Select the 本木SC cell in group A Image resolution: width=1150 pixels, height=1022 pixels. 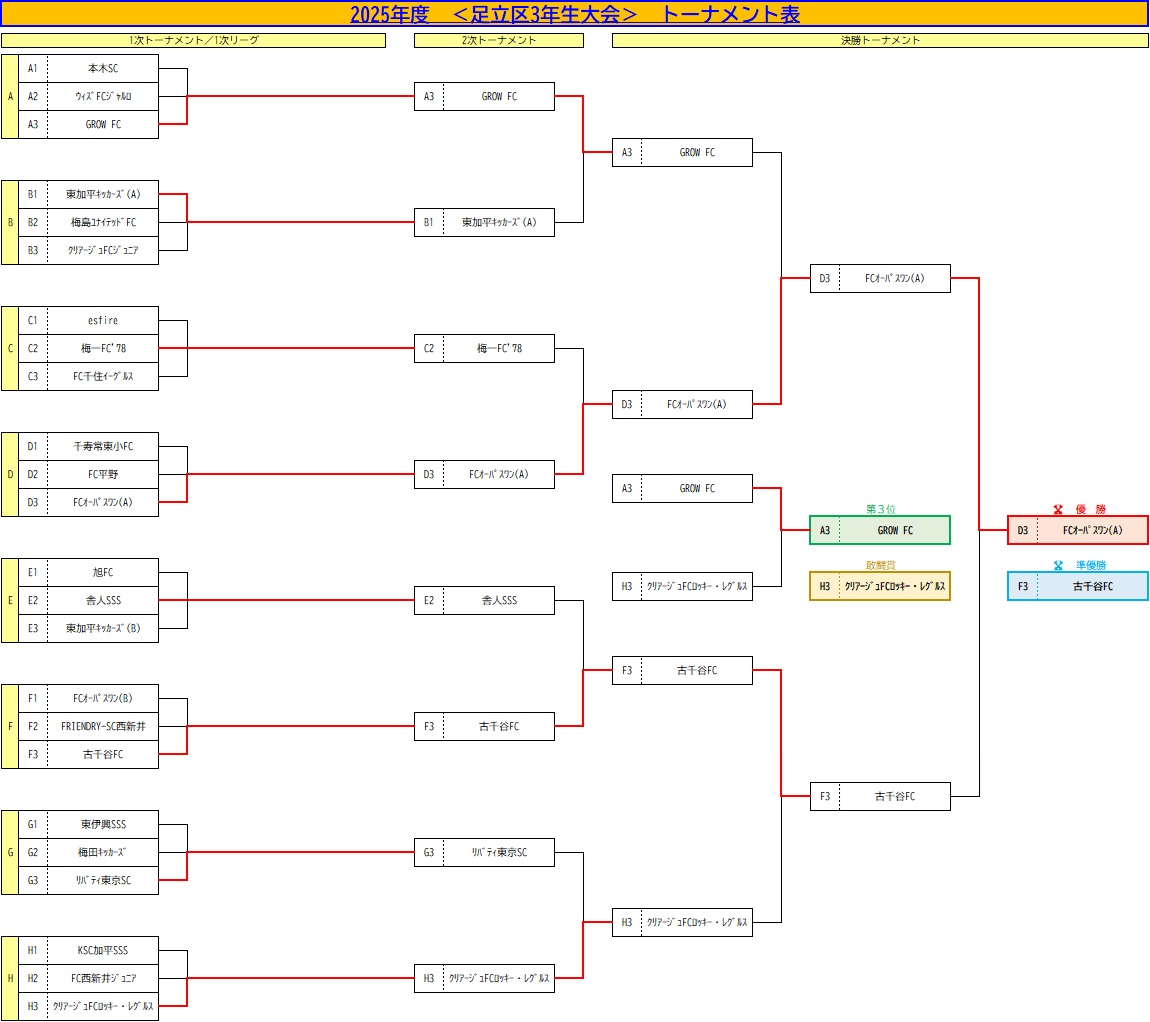(x=102, y=69)
